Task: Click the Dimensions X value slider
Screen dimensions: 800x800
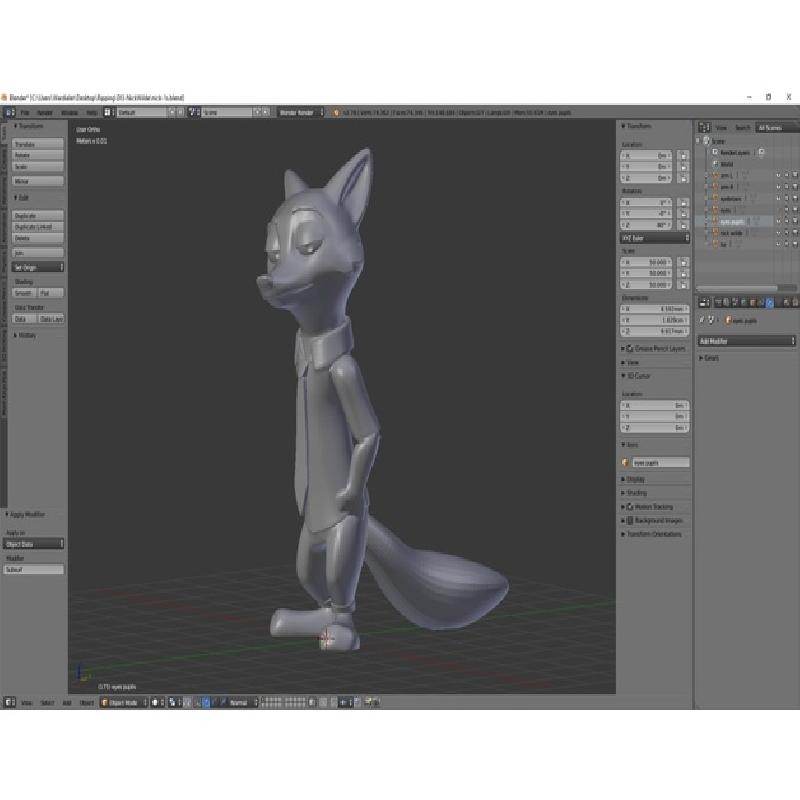Action: (655, 309)
